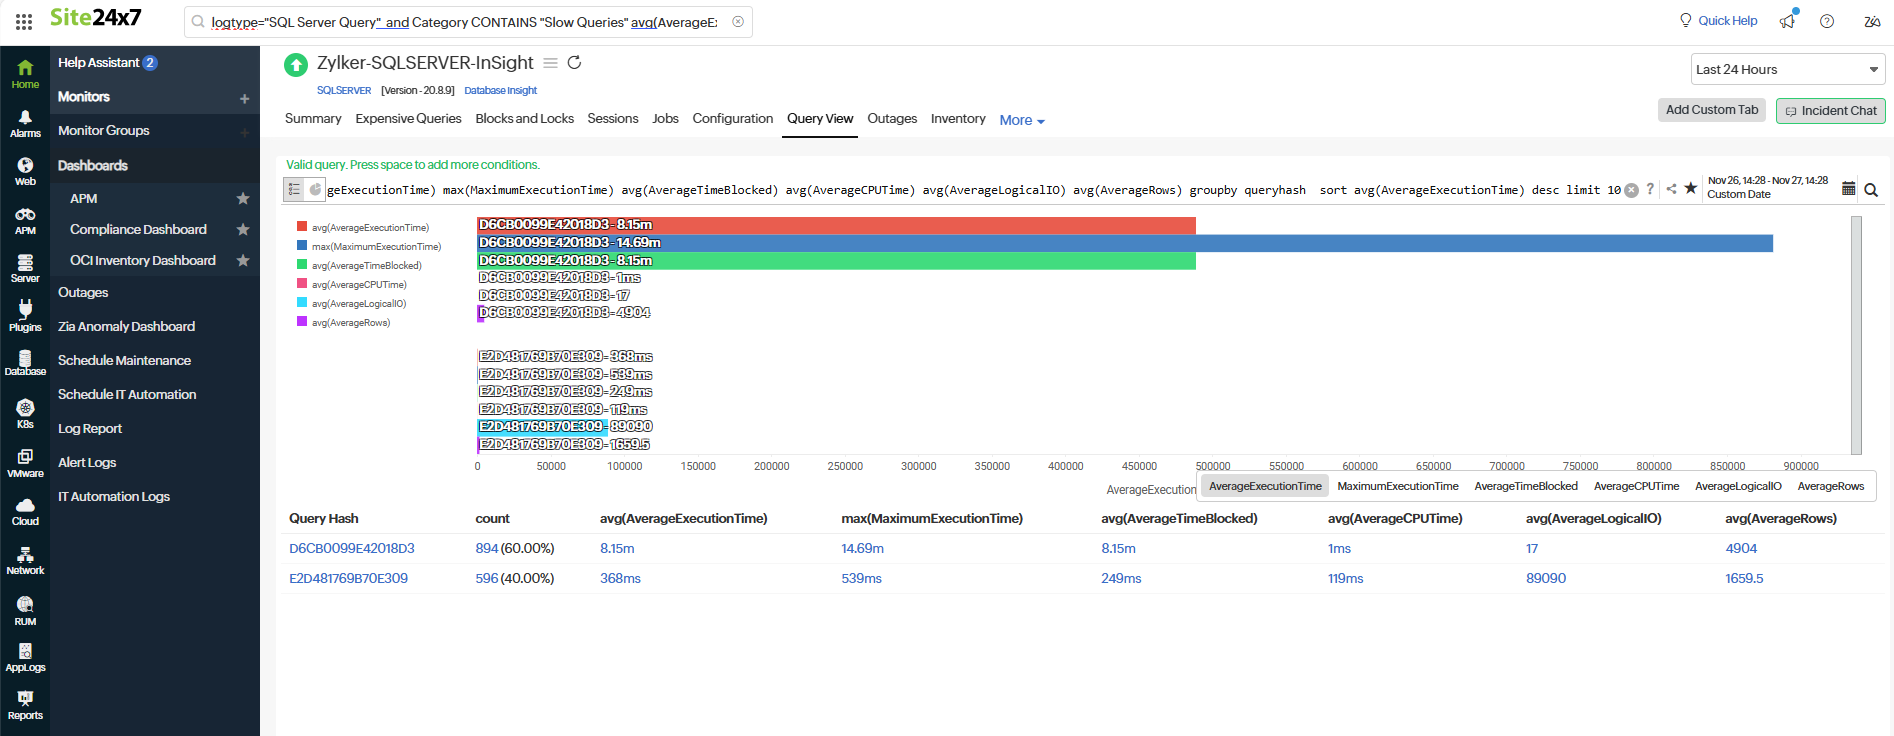Share the current query
Screen dimensions: 1894x736
click(1671, 188)
